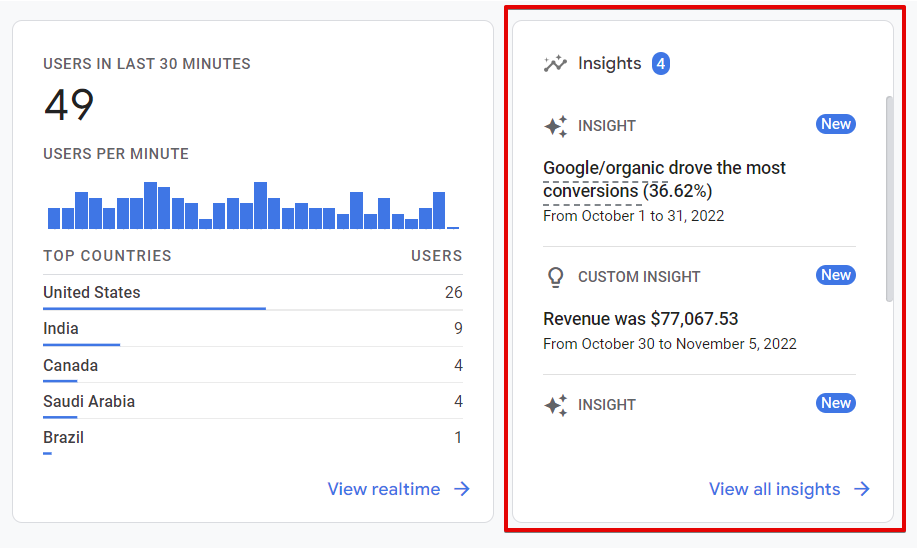Click the arrow next to View realtime

tap(462, 489)
